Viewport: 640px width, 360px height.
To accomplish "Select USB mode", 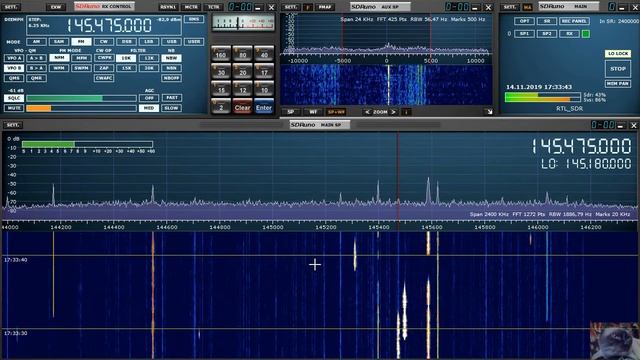I will 171,42.
